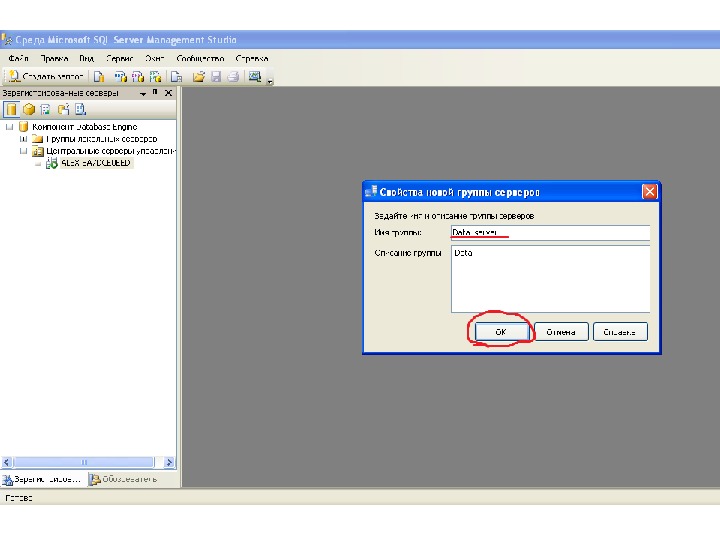Click the Создать запрос toolbar button
The height and width of the screenshot is (540, 720).
[x=46, y=76]
